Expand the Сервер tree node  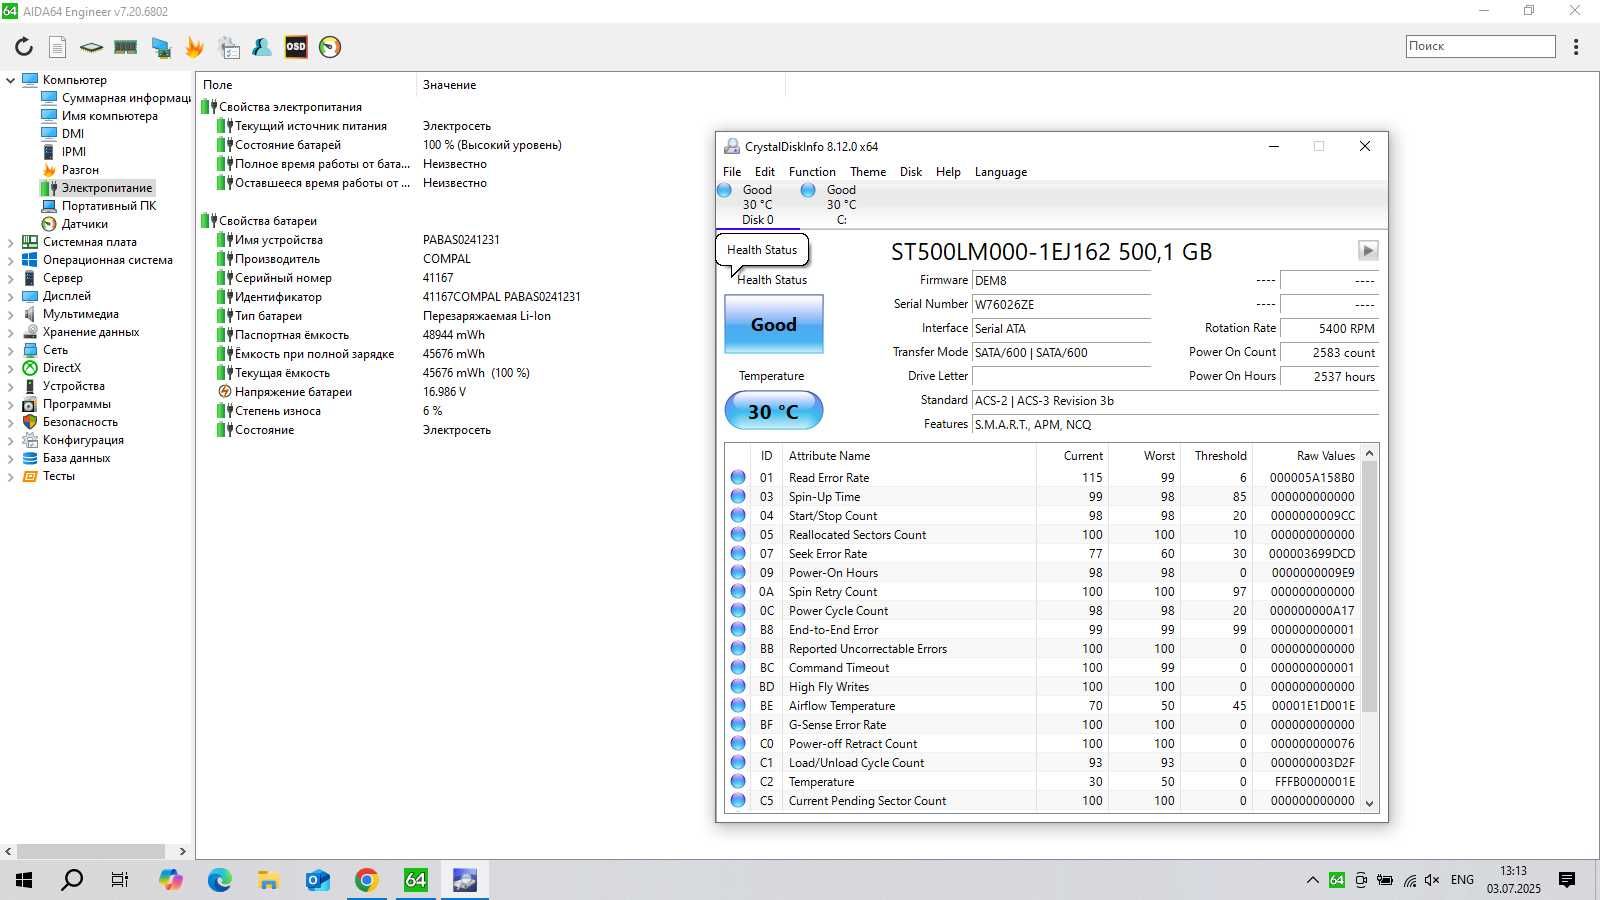pos(10,278)
